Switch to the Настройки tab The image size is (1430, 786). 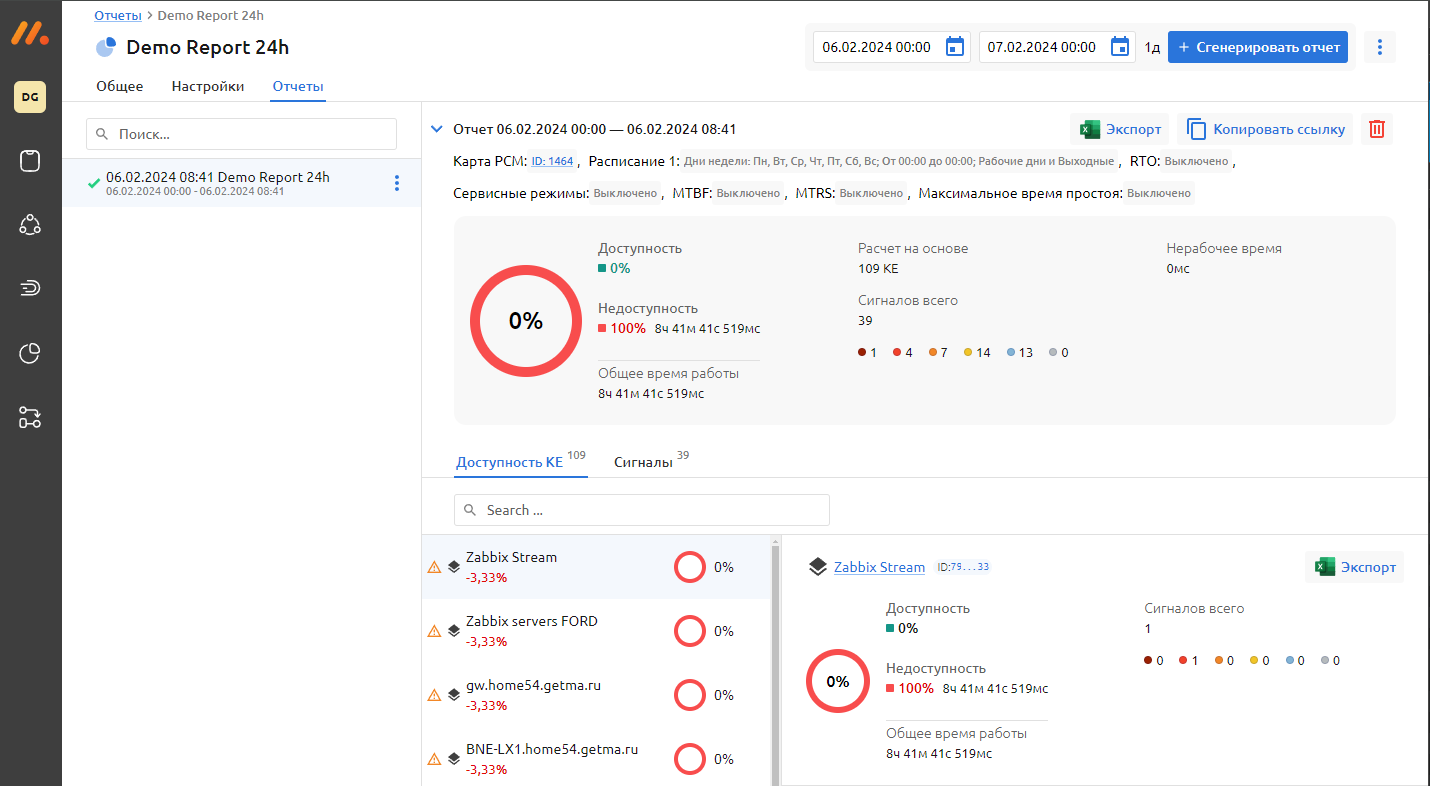point(208,86)
